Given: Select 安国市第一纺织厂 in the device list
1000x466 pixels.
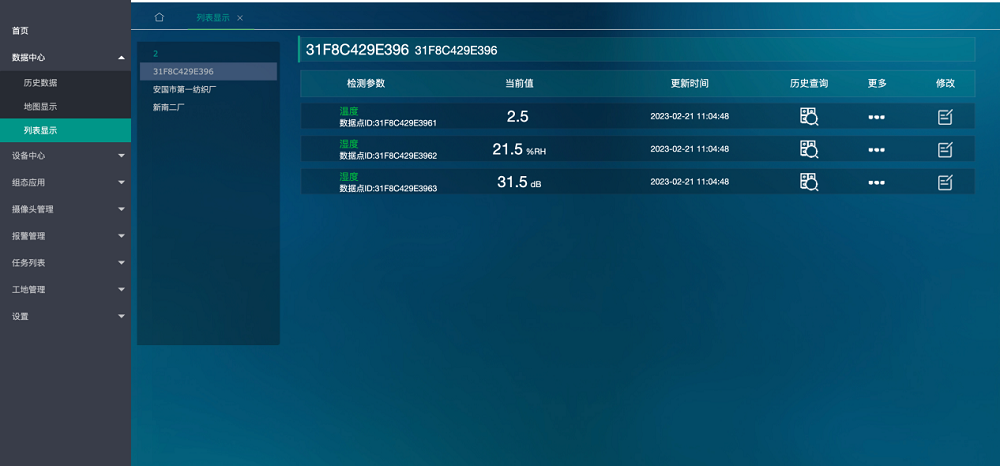Looking at the screenshot, I should click(185, 89).
